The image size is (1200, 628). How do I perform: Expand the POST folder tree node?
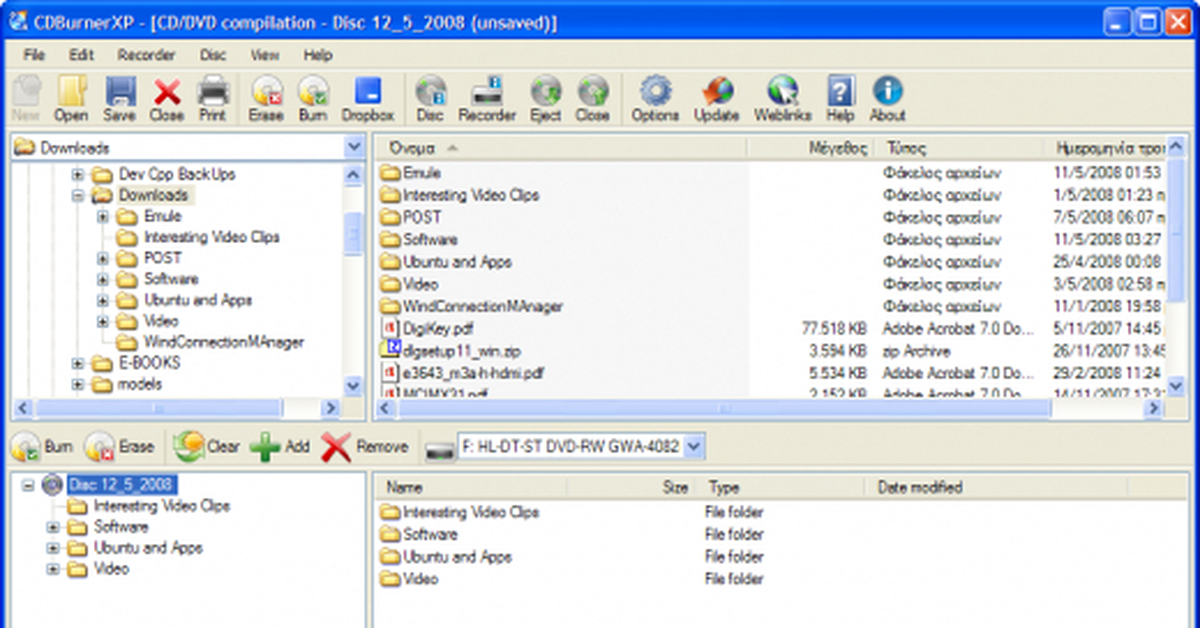[103, 258]
